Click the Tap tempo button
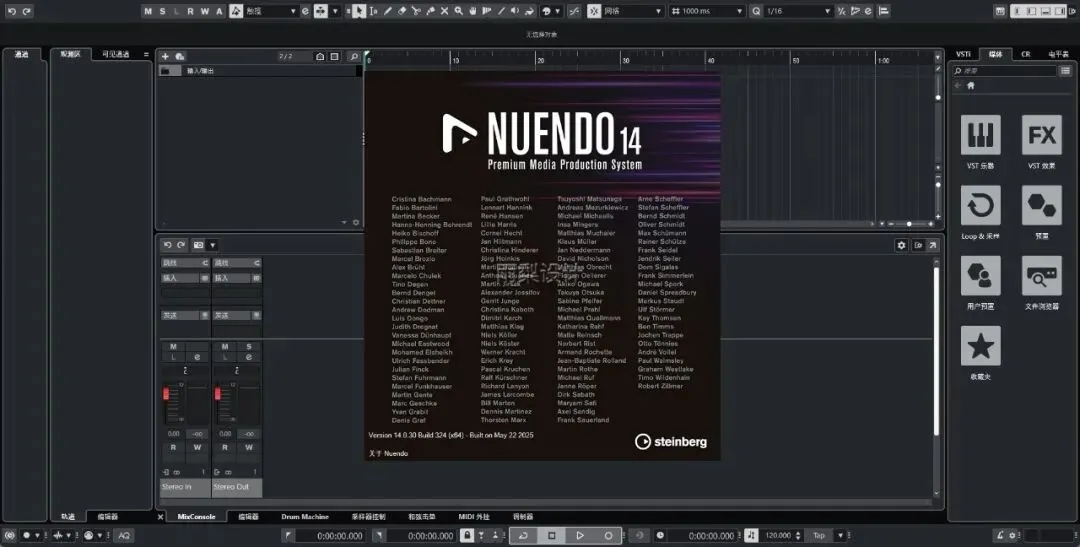Image resolution: width=1080 pixels, height=547 pixels. click(819, 535)
